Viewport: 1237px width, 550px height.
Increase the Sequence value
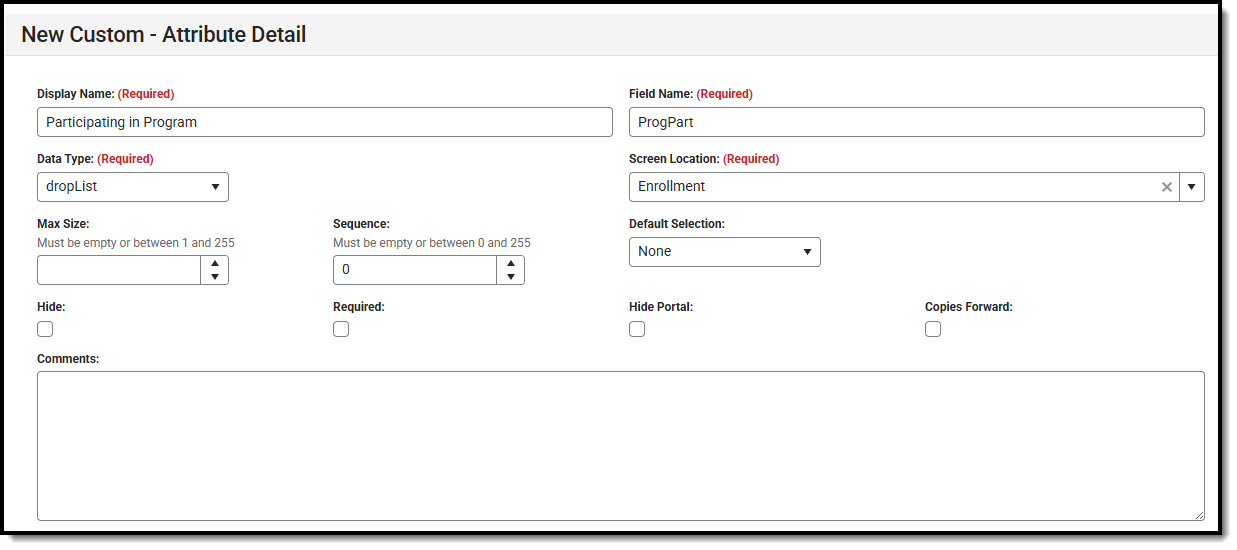[511, 263]
